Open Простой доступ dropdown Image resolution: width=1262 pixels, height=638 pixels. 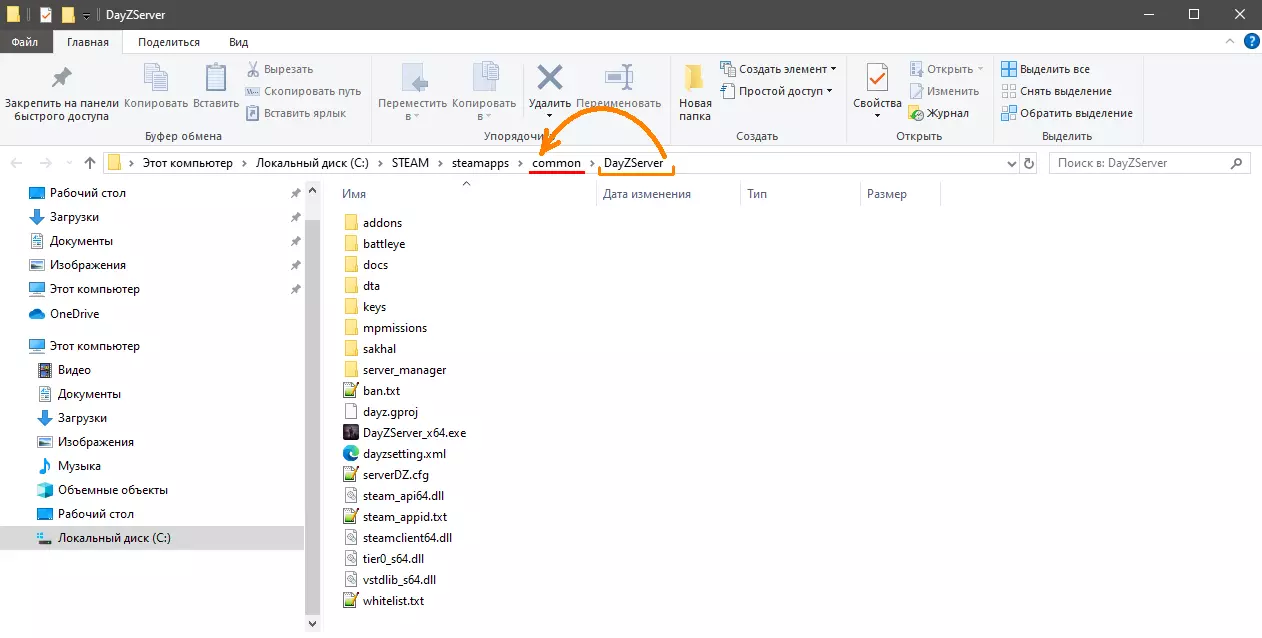[x=776, y=91]
